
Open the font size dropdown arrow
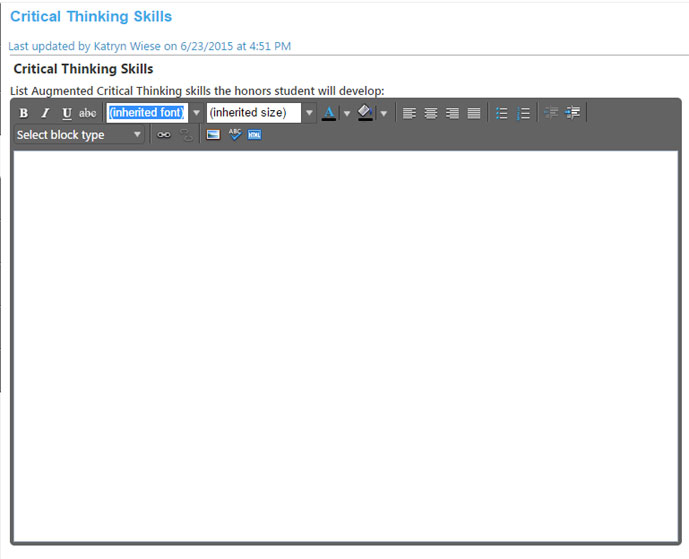tap(309, 113)
